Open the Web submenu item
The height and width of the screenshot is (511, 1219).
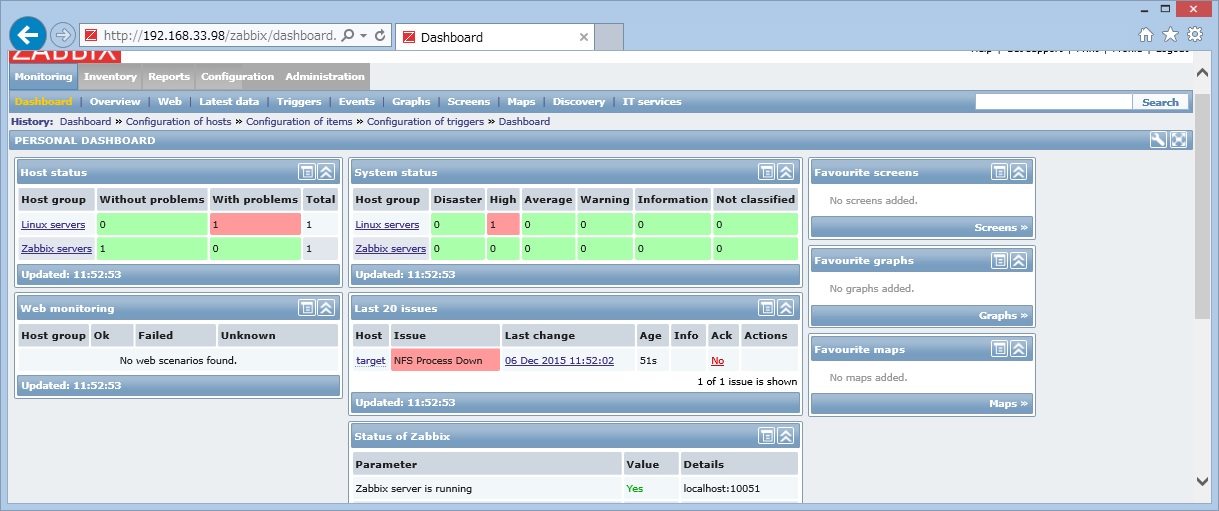170,102
